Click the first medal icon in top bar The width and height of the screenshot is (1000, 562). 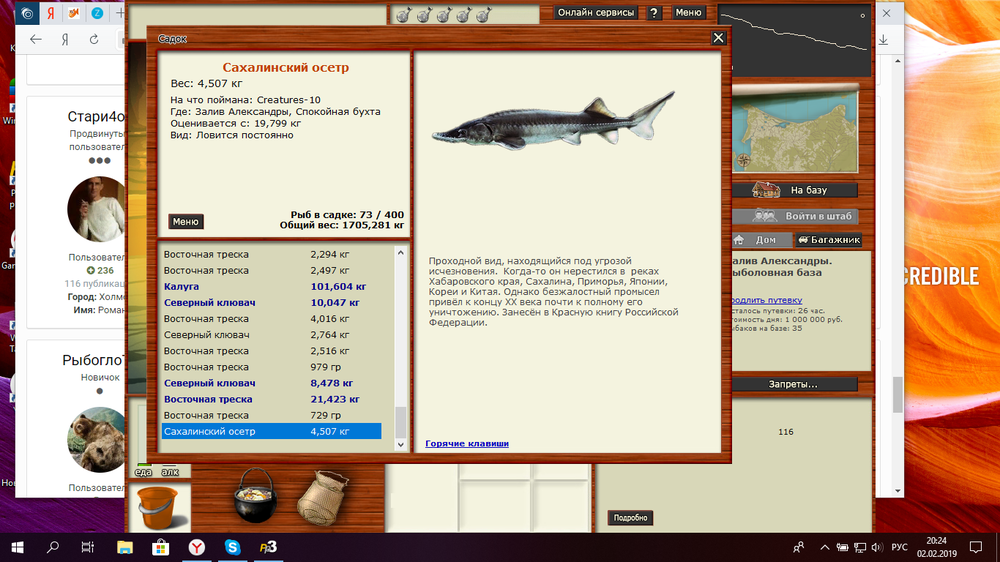(404, 15)
